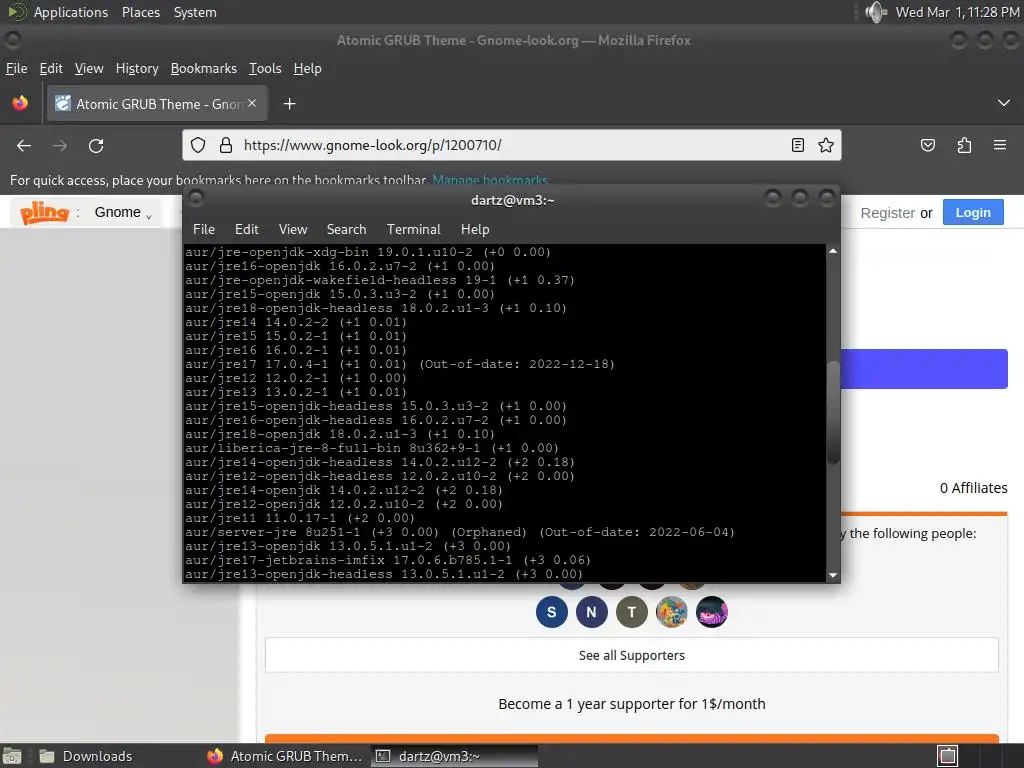Expand the Gnome store dropdown

(x=123, y=212)
